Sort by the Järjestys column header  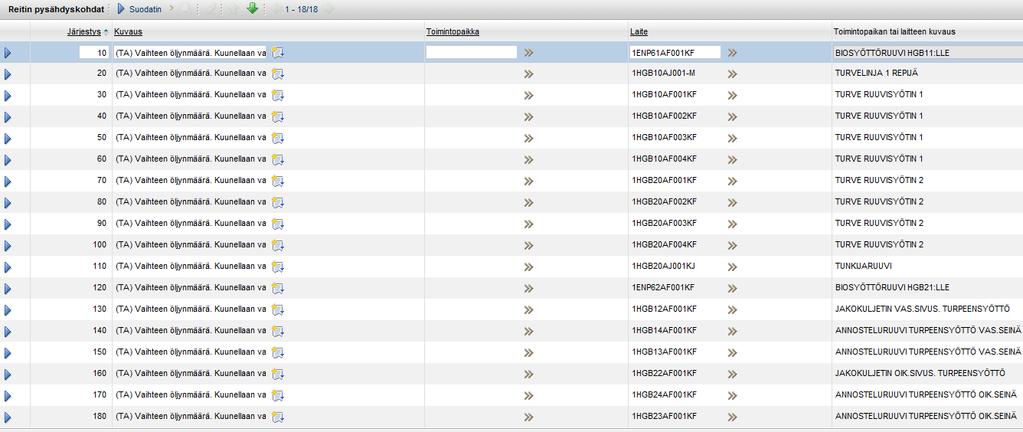click(x=84, y=32)
